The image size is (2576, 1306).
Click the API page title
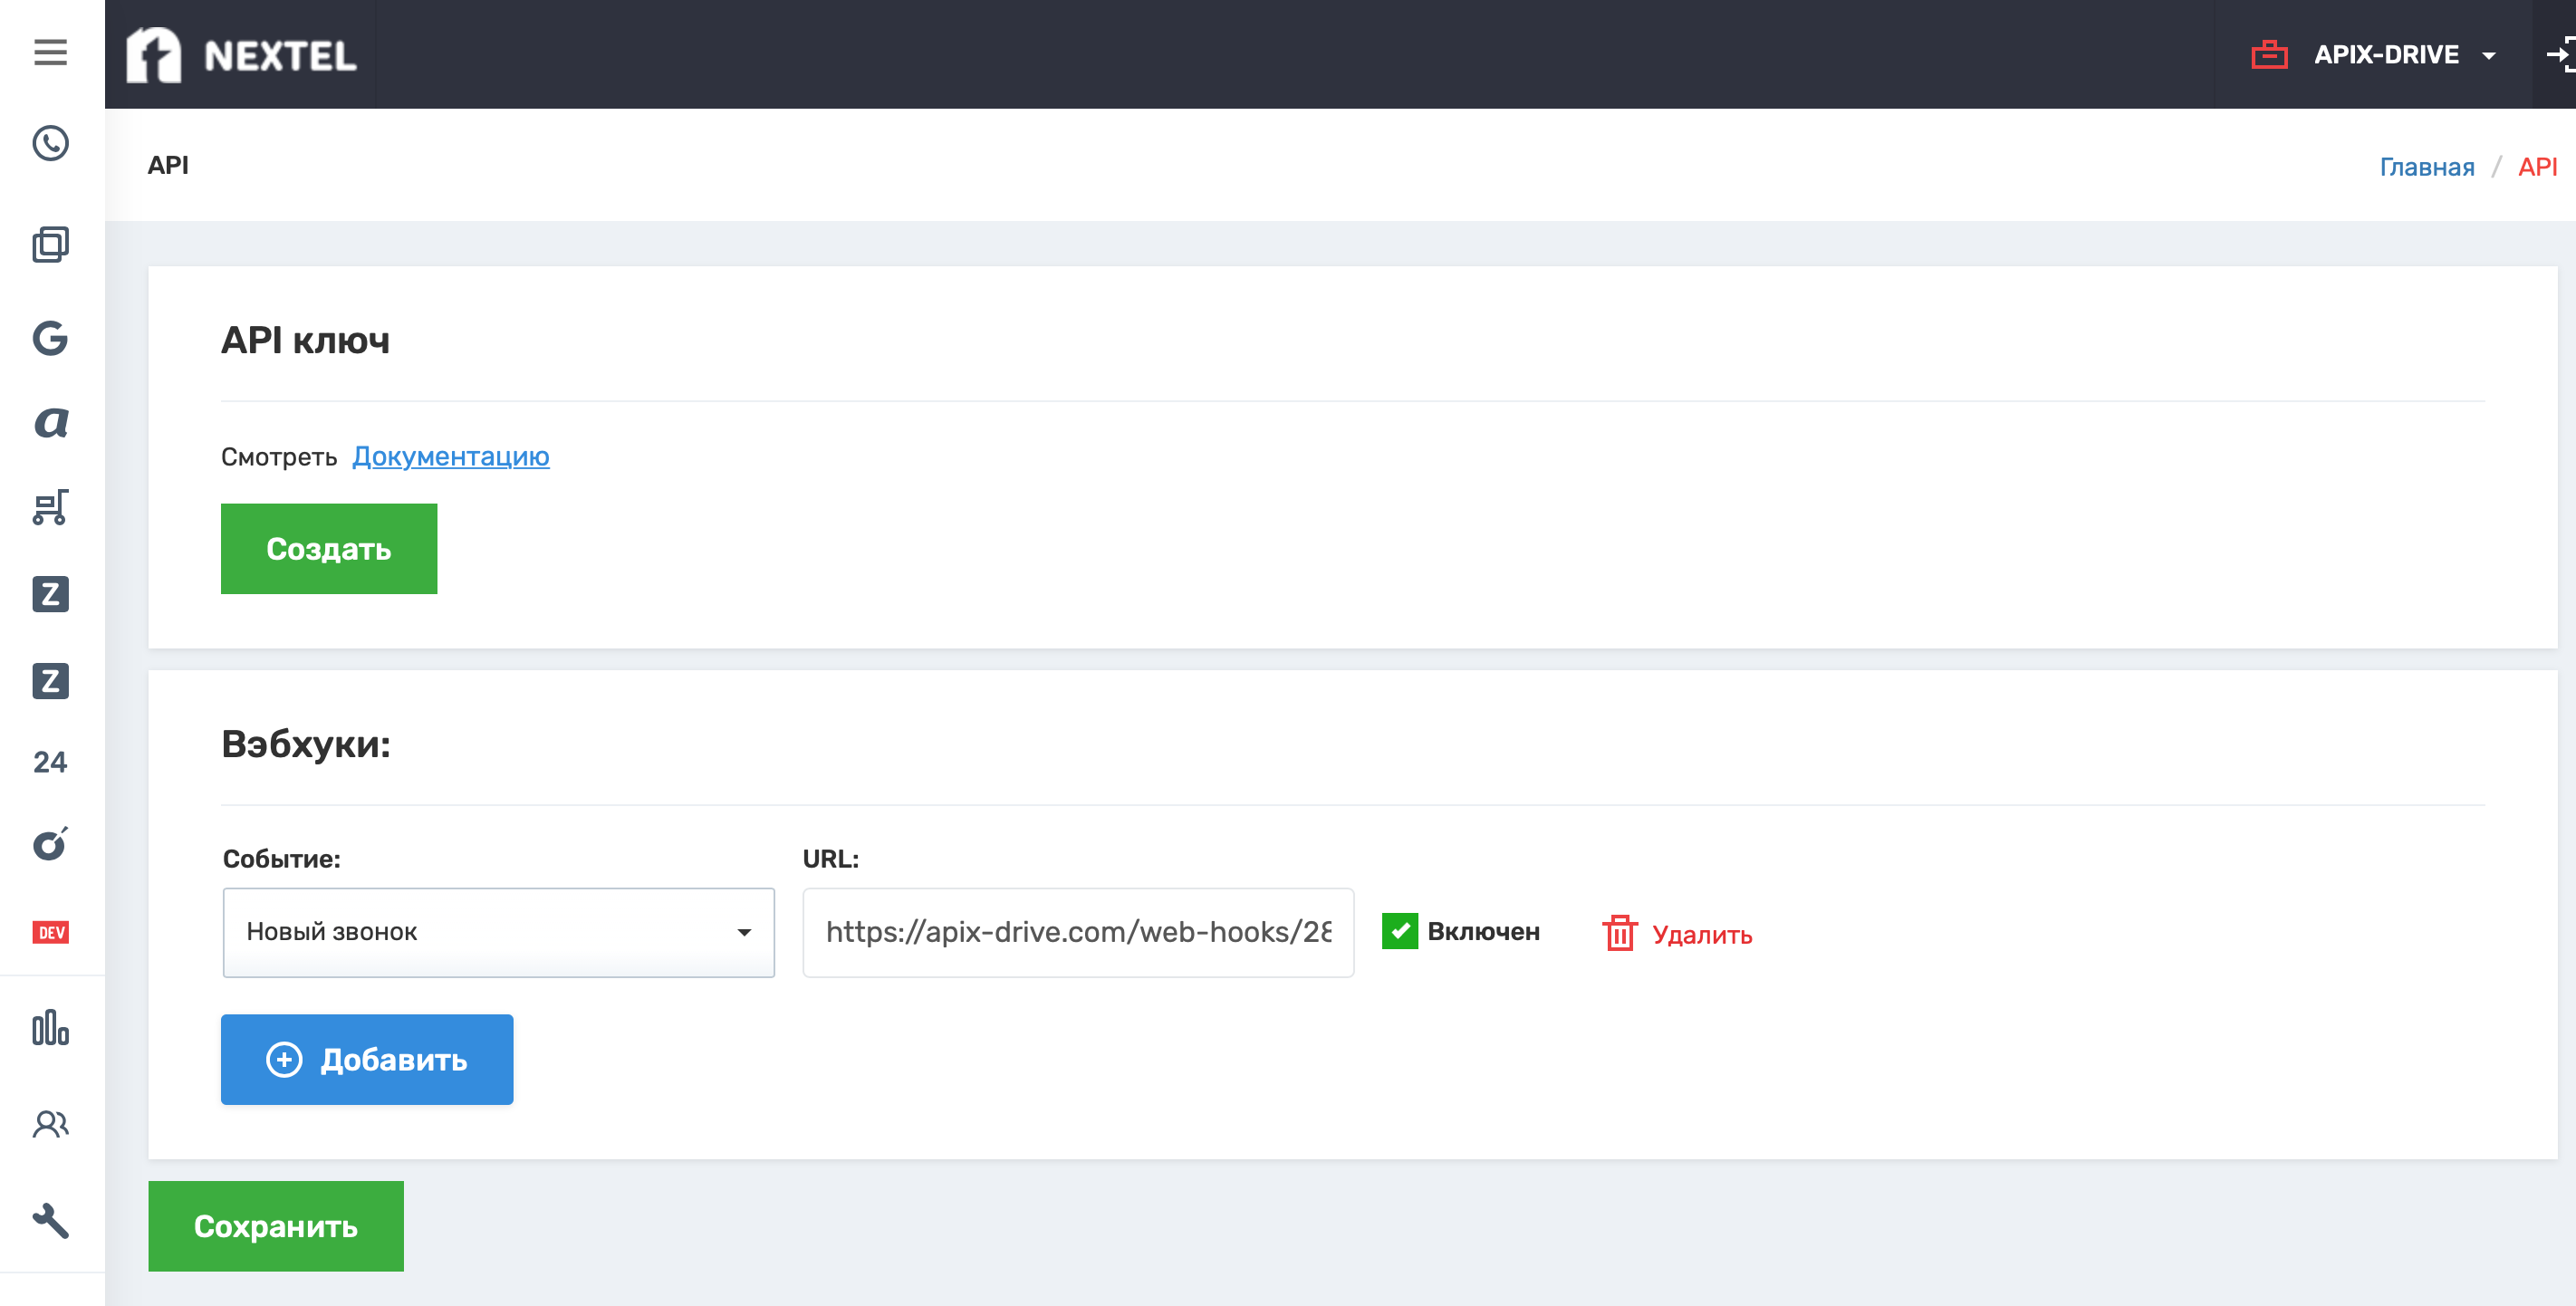click(168, 165)
